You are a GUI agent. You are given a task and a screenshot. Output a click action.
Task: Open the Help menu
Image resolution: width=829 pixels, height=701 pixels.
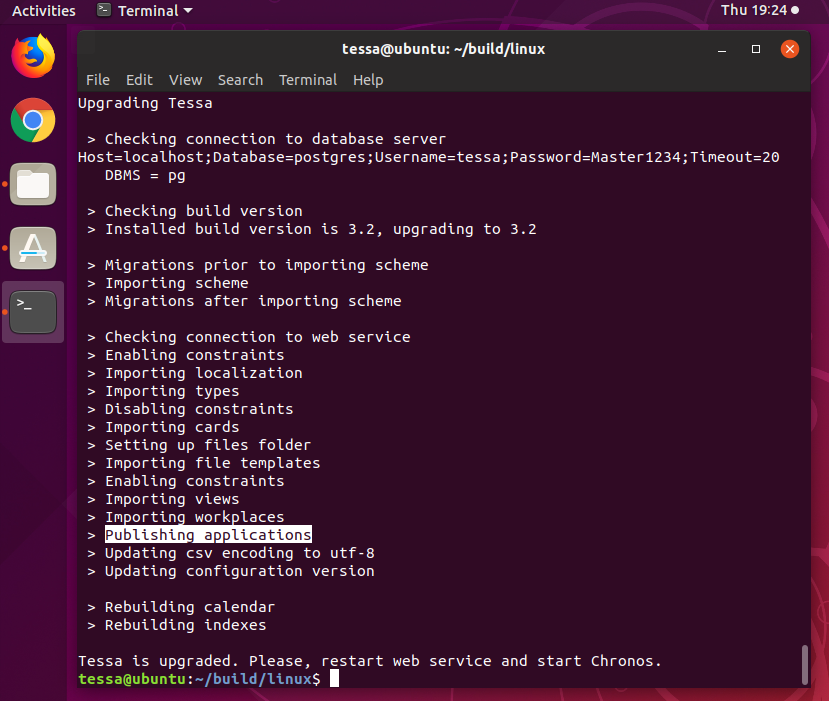[368, 80]
